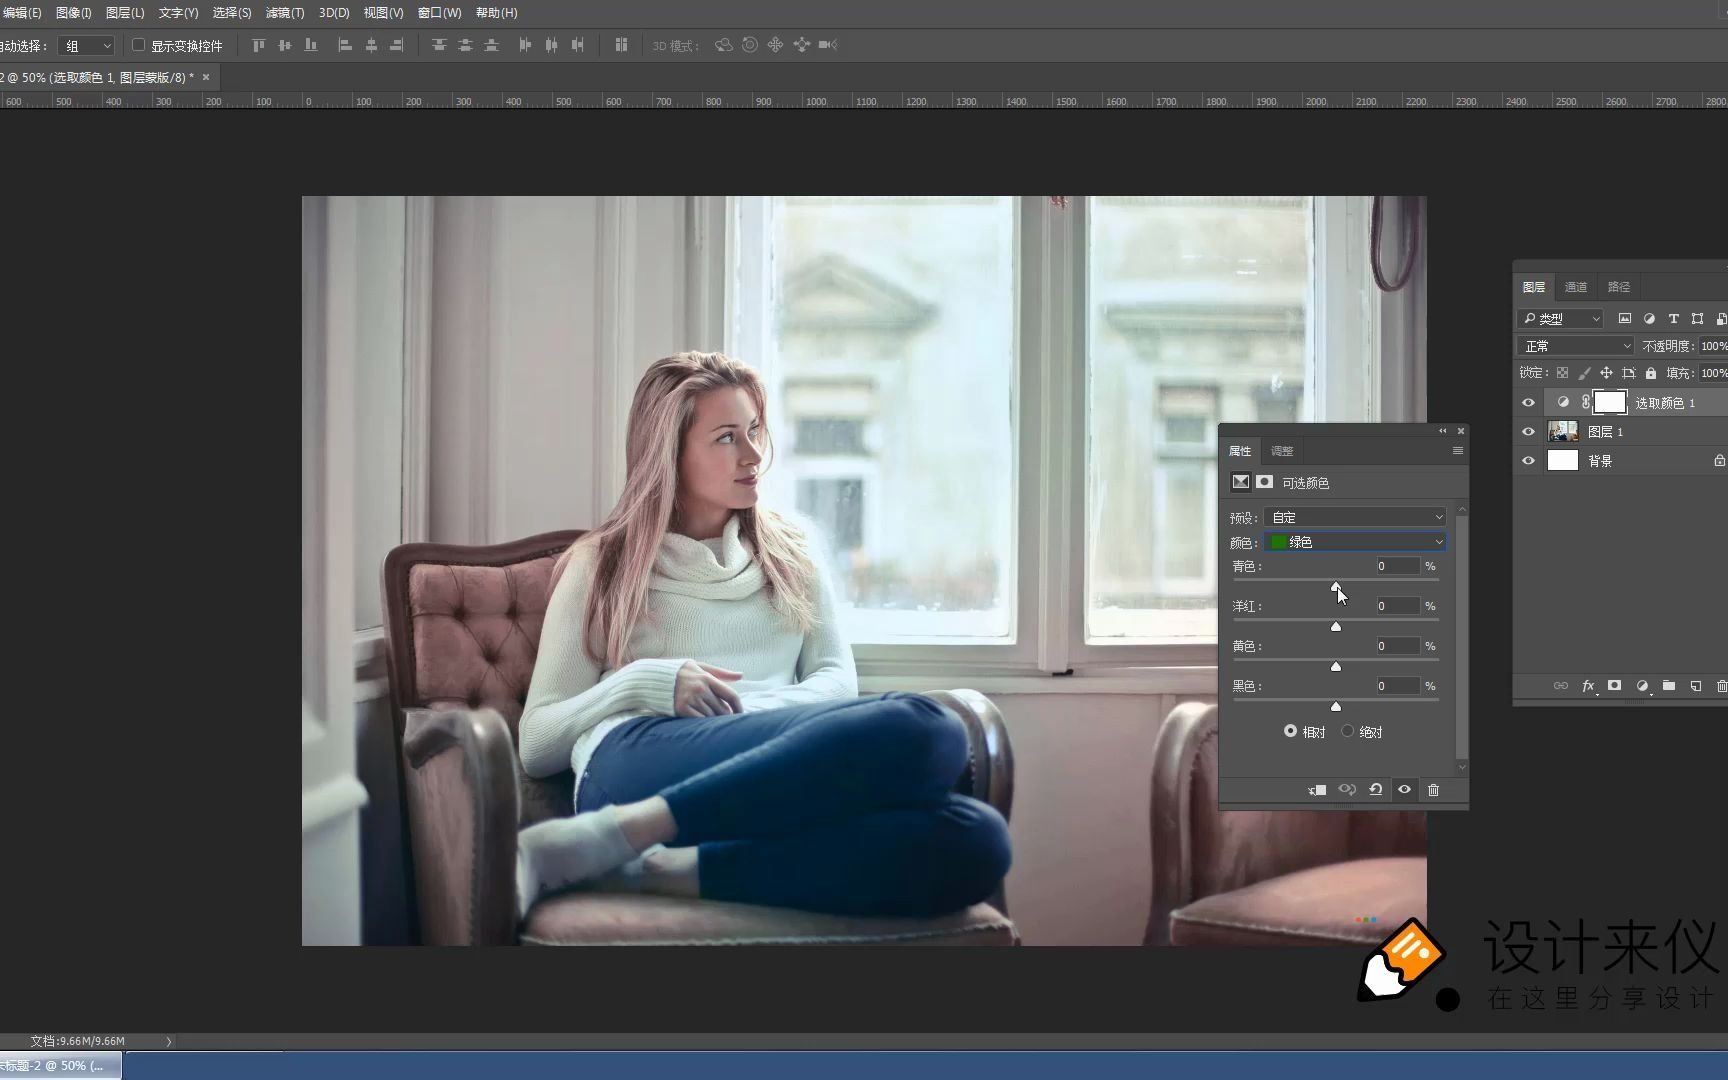This screenshot has width=1728, height=1080.
Task: Open the 滤镜 Filter menu
Action: pyautogui.click(x=284, y=13)
